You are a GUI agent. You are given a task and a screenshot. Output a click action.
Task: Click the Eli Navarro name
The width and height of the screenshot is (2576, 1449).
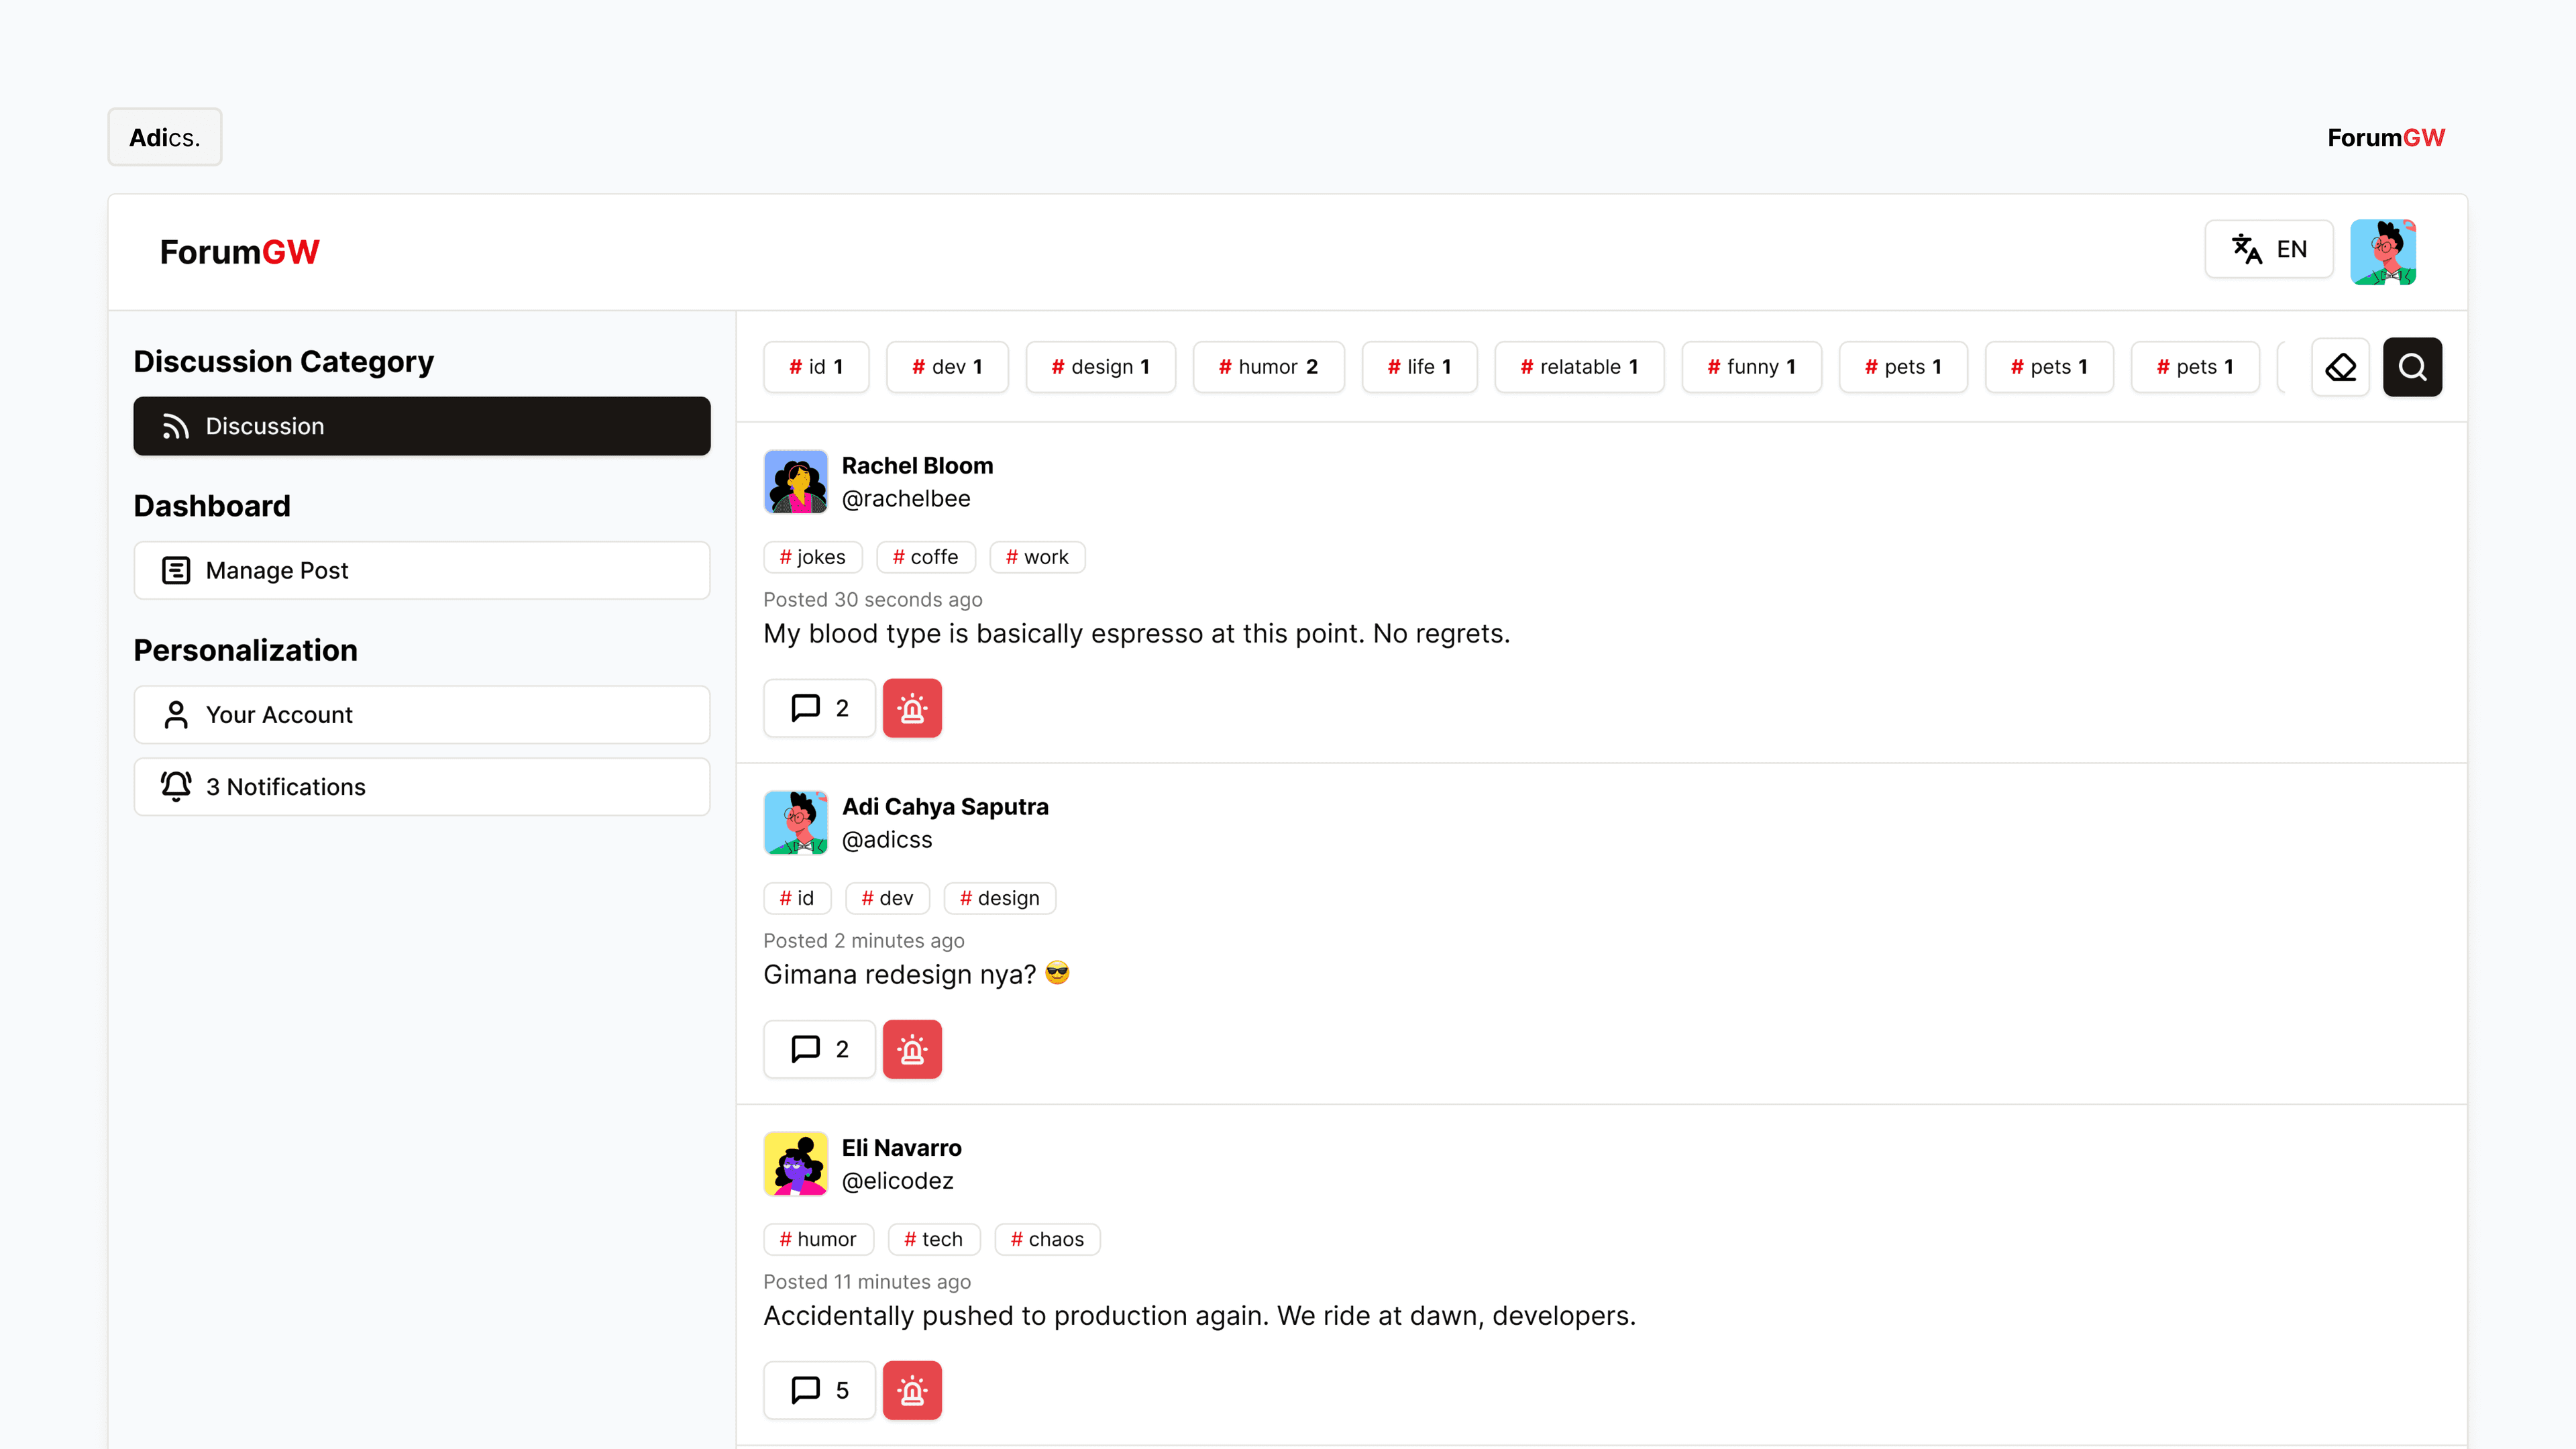(901, 1148)
